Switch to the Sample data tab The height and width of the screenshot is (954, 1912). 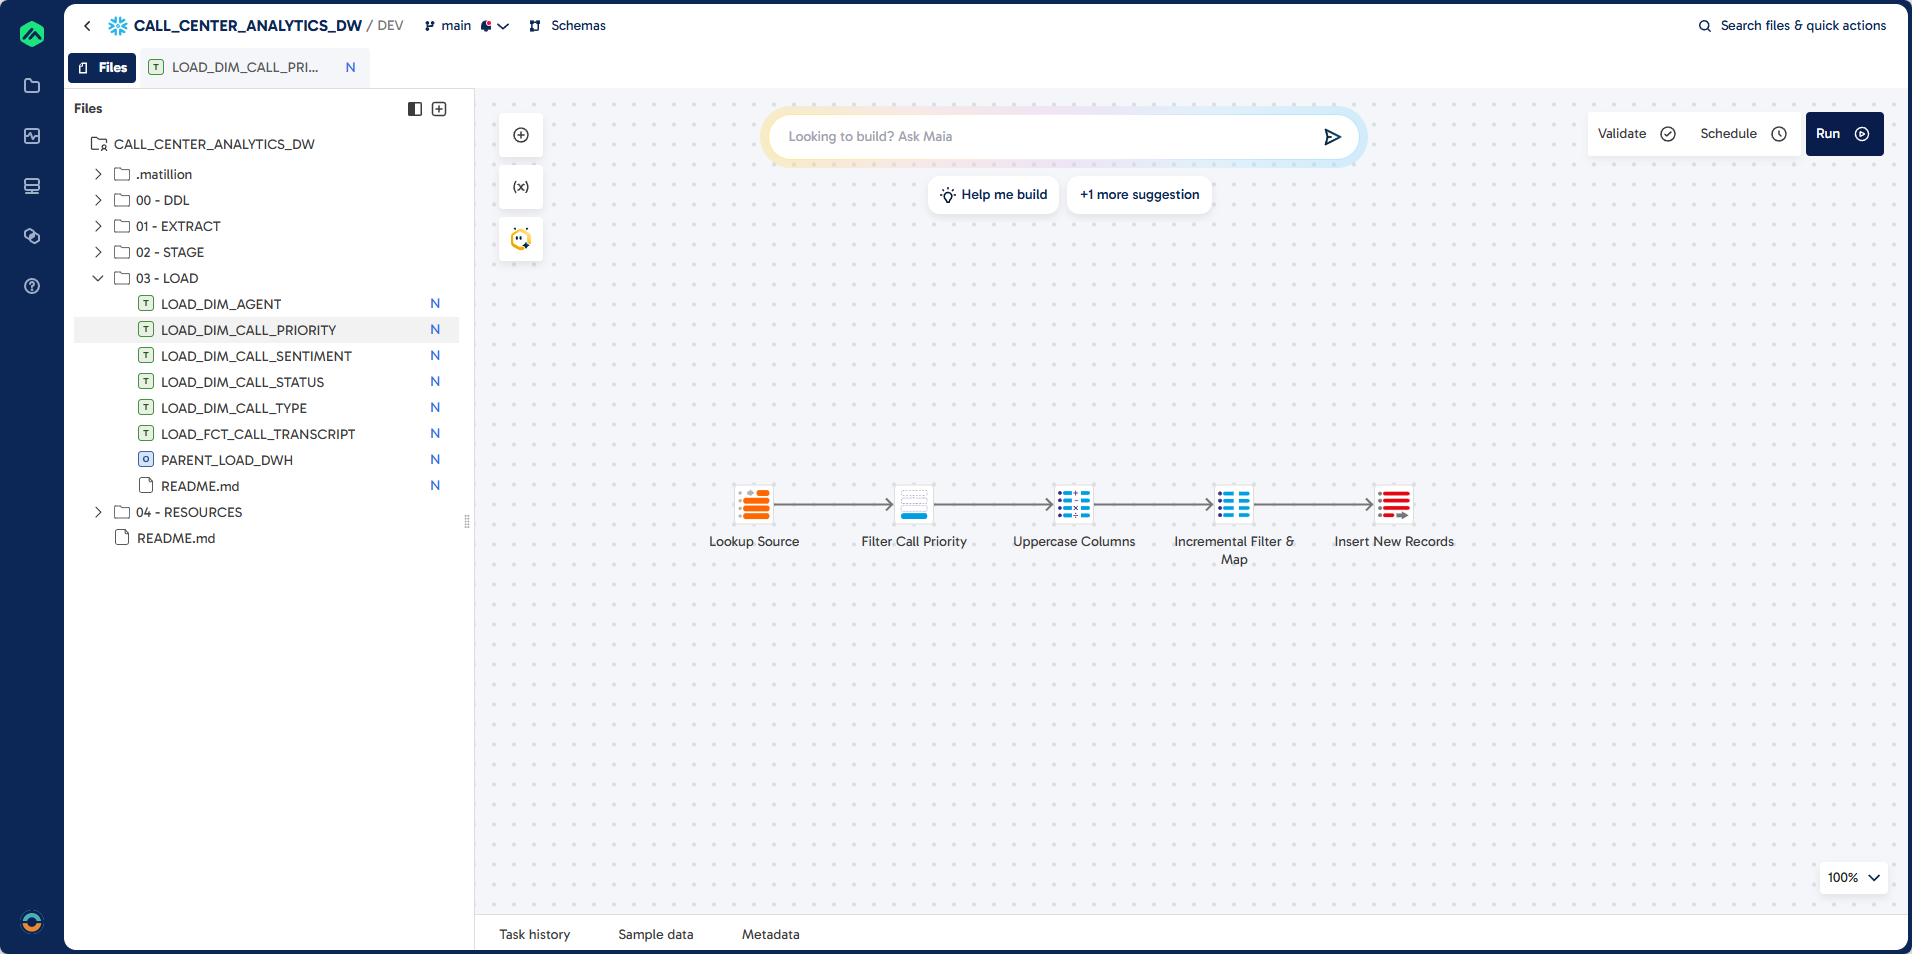(x=655, y=934)
